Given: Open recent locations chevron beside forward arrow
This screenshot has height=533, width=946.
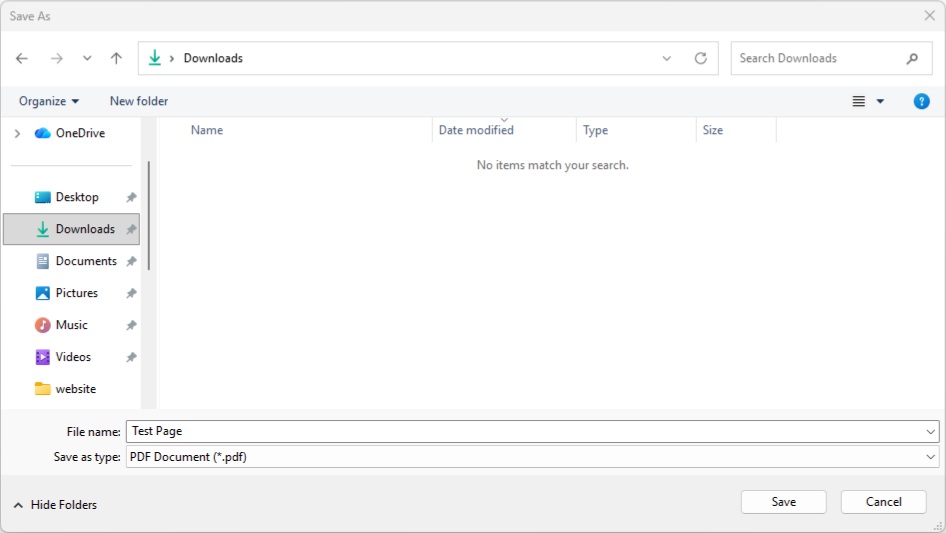Looking at the screenshot, I should click(x=87, y=58).
